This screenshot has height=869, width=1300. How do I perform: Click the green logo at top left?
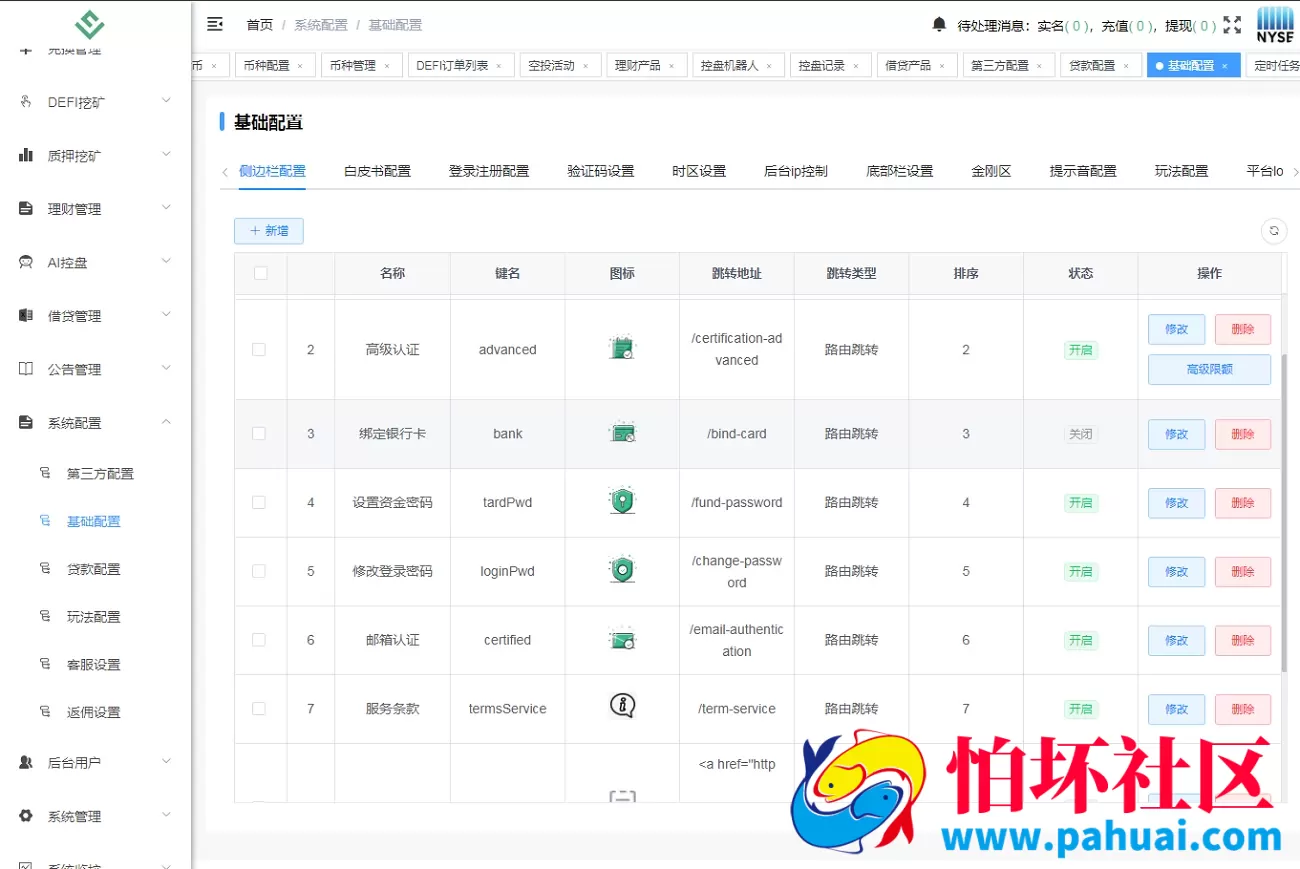pyautogui.click(x=90, y=24)
